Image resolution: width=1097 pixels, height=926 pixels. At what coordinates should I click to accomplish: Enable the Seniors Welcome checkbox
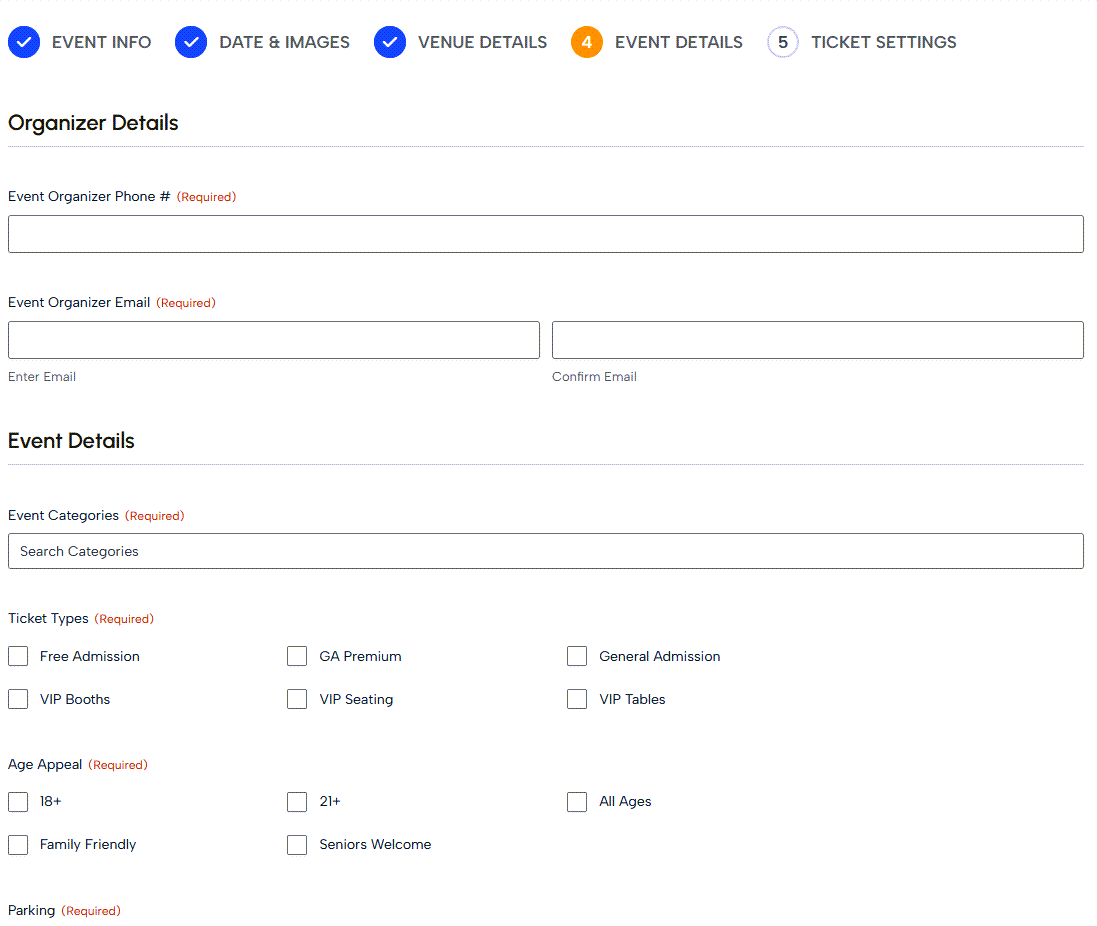tap(297, 845)
